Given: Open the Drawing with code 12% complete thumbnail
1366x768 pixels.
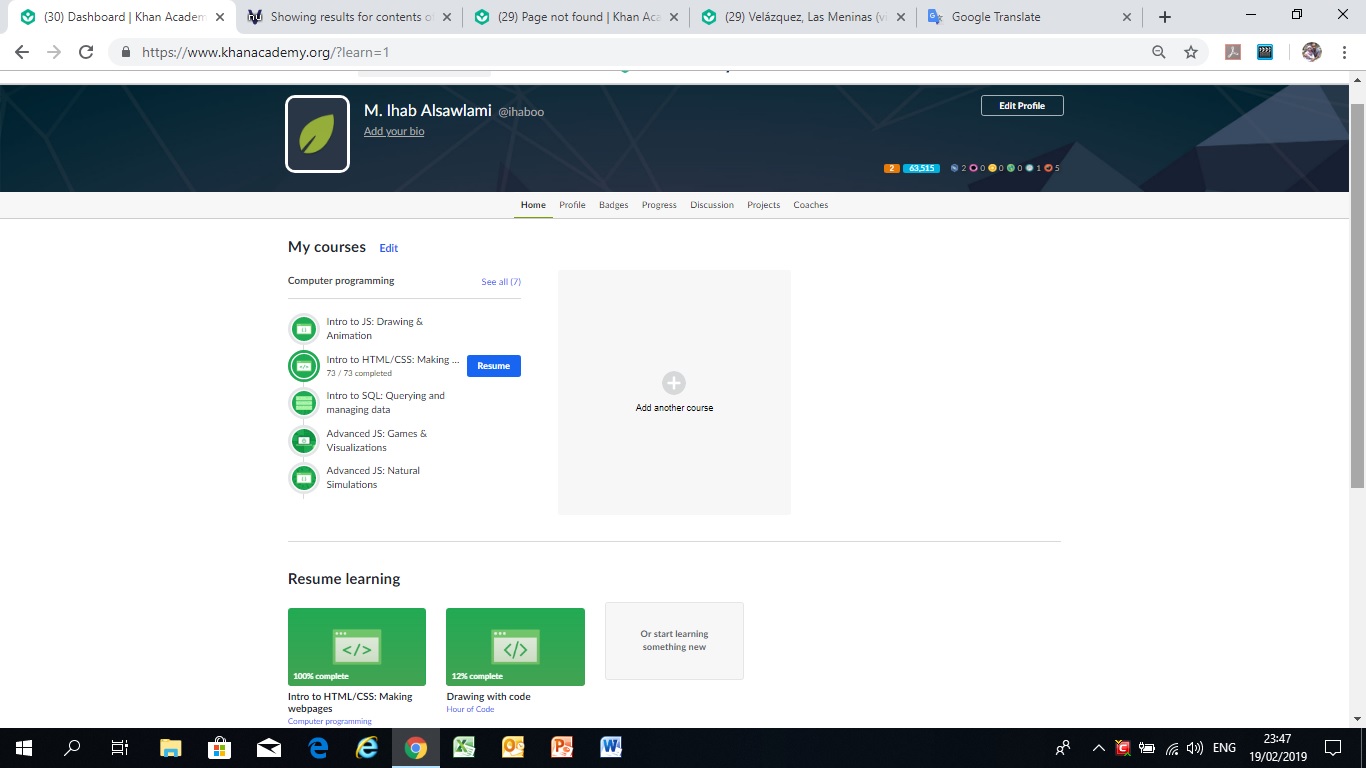Looking at the screenshot, I should (515, 647).
